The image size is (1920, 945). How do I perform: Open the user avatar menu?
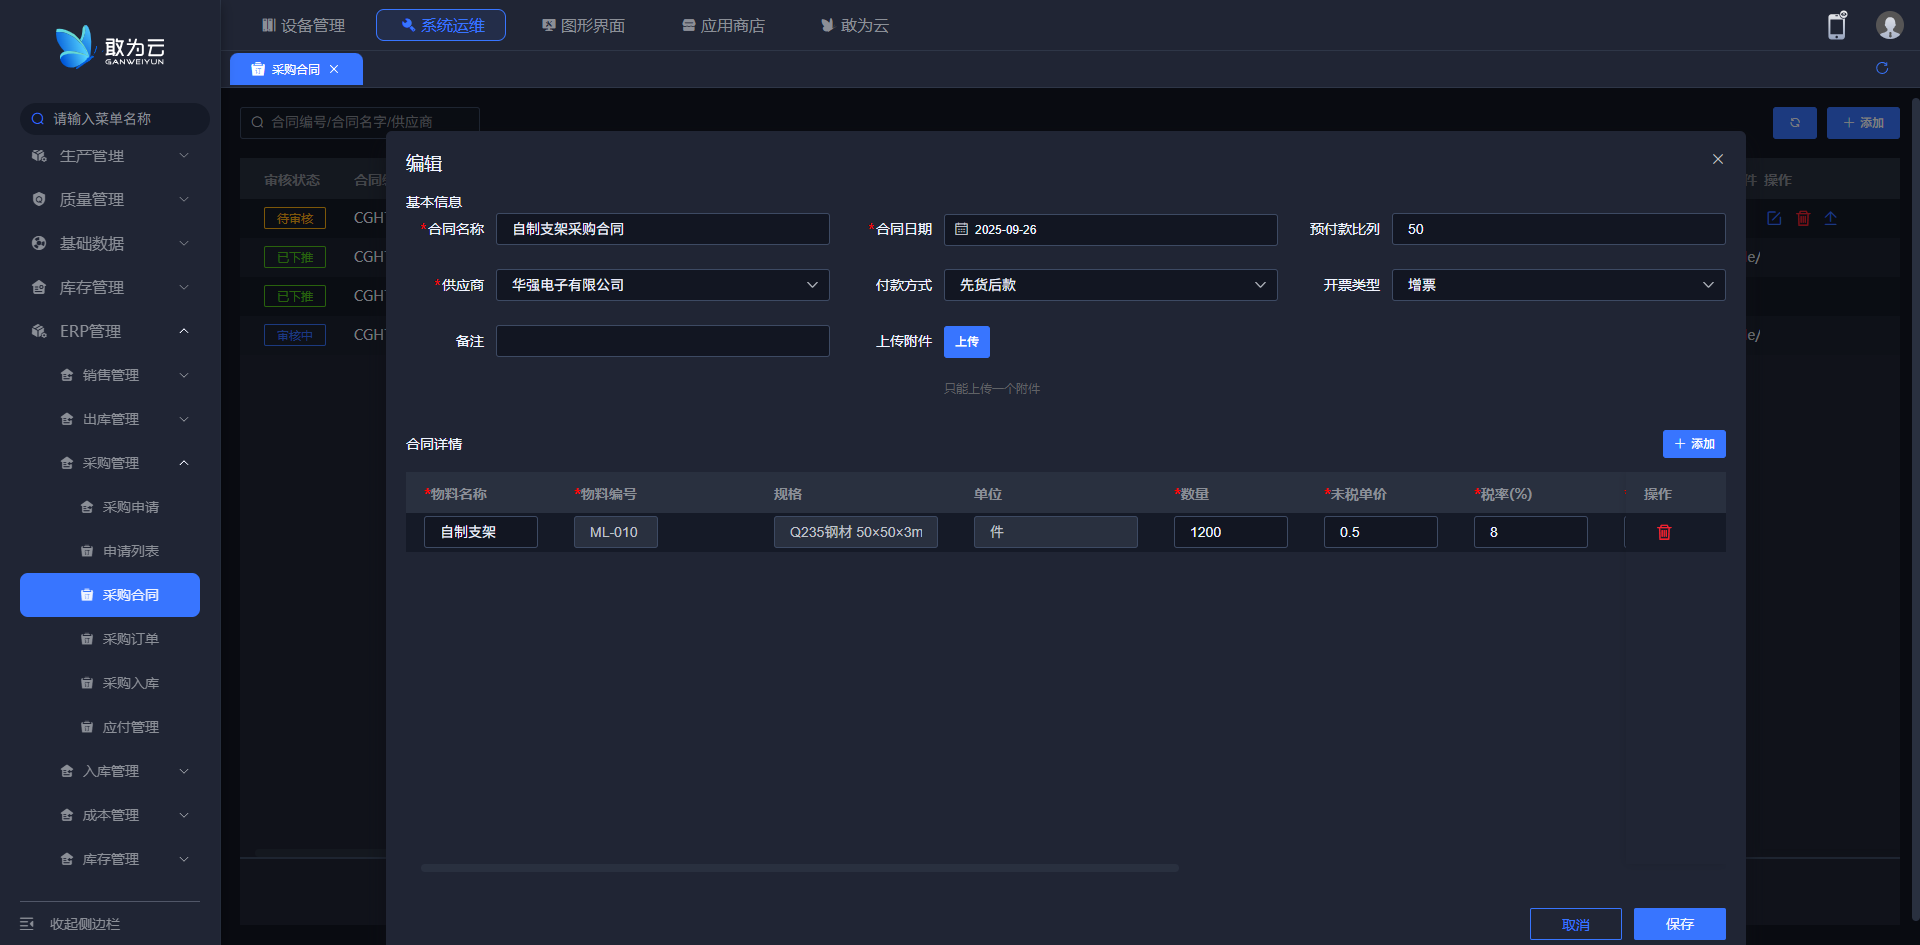tap(1888, 26)
